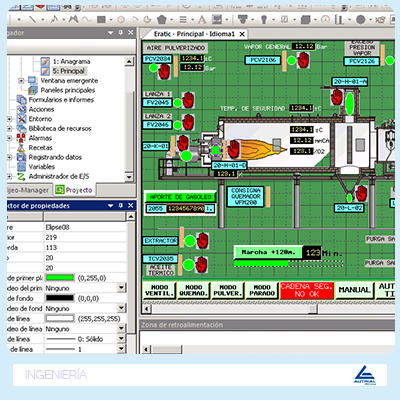Click white line color swatch (255,255,255)
The image size is (400, 400).
coord(60,318)
